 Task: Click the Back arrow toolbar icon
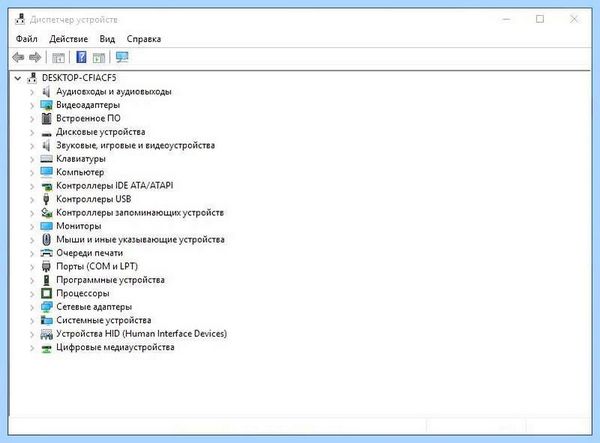(18, 57)
